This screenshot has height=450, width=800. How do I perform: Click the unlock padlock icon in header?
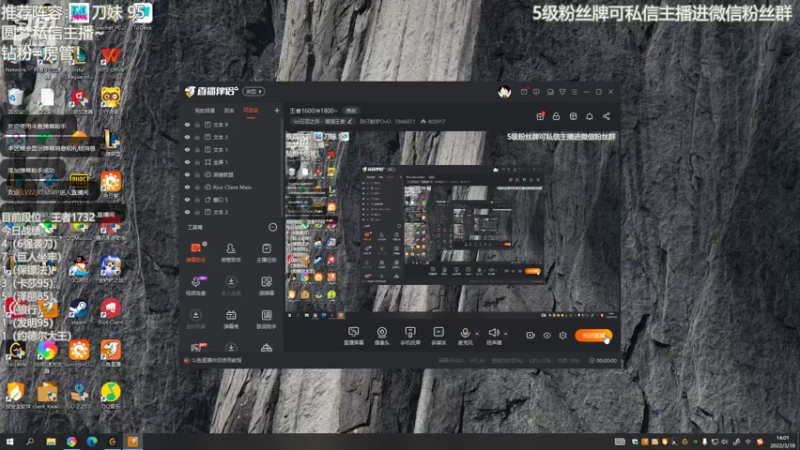tap(556, 116)
